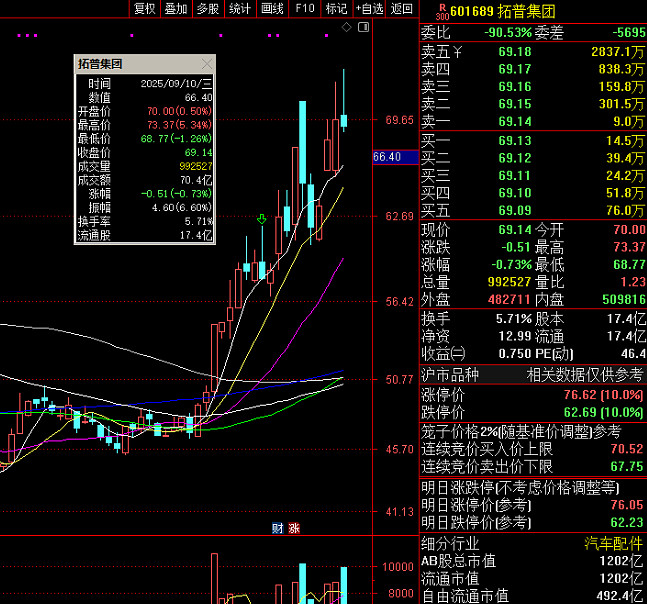Click the green down-arrow signal on chart

[262, 218]
